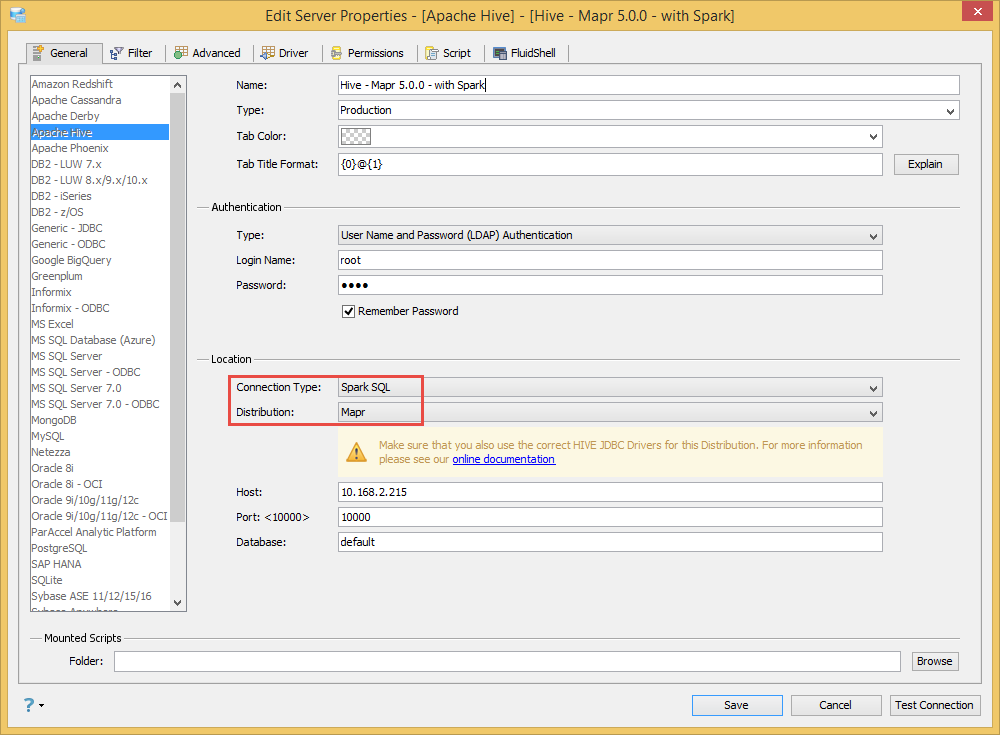Select Amazon Redshift in the server list

click(100, 84)
